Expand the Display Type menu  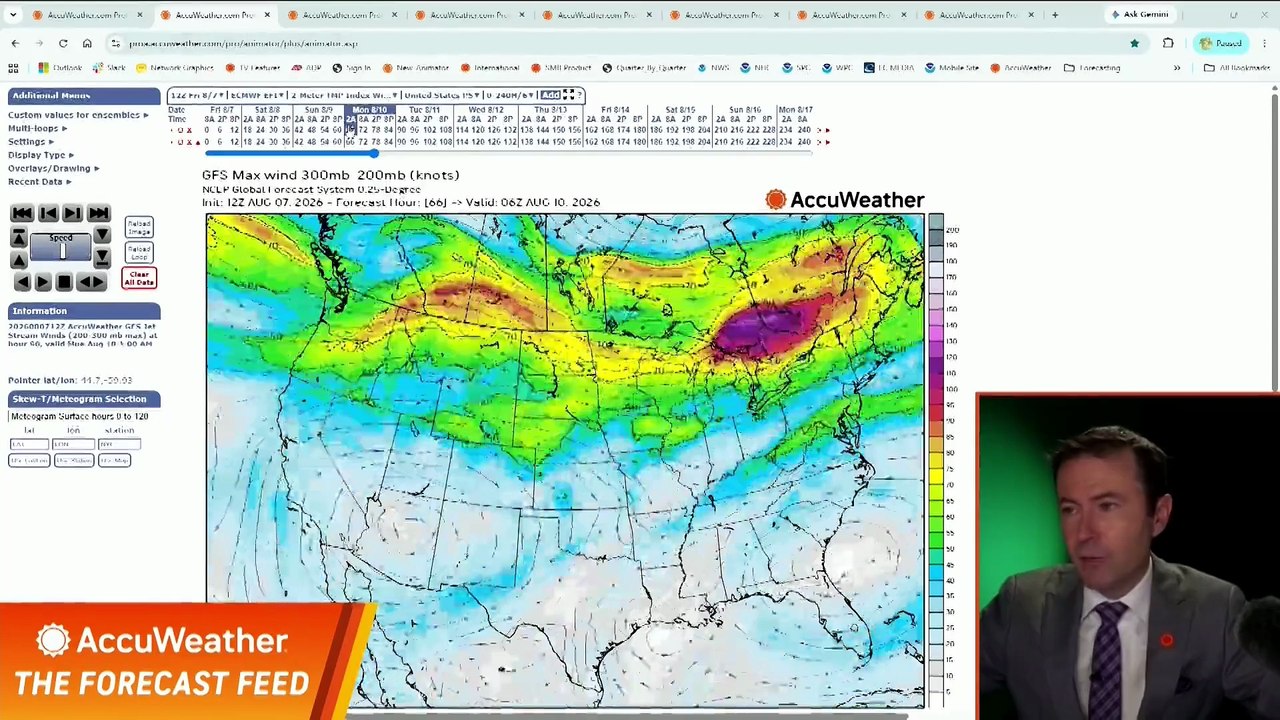[x=41, y=155]
